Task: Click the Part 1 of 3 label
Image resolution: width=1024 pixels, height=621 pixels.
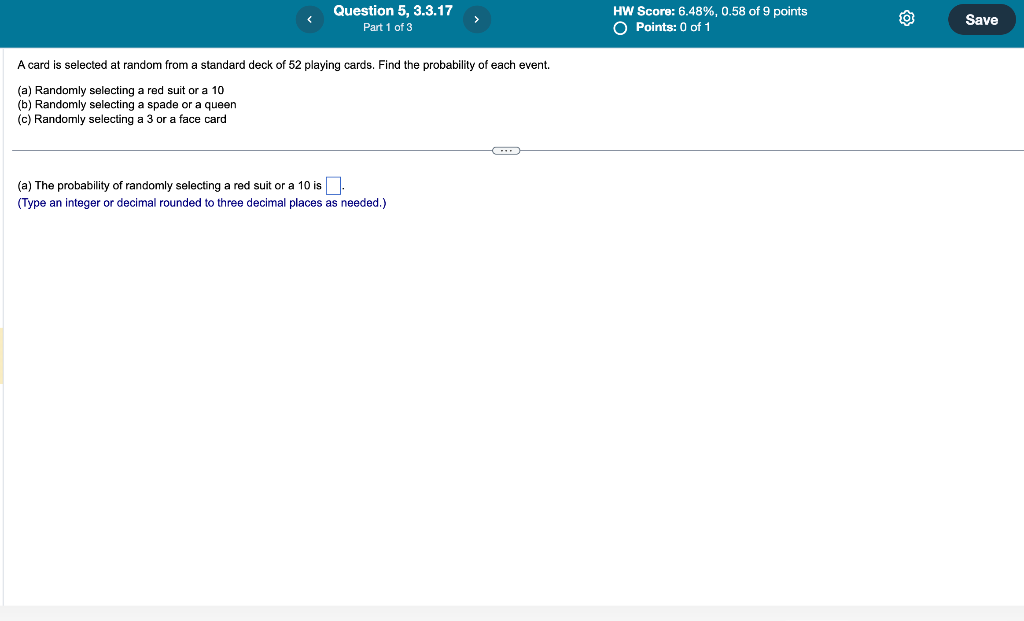Action: pyautogui.click(x=388, y=27)
